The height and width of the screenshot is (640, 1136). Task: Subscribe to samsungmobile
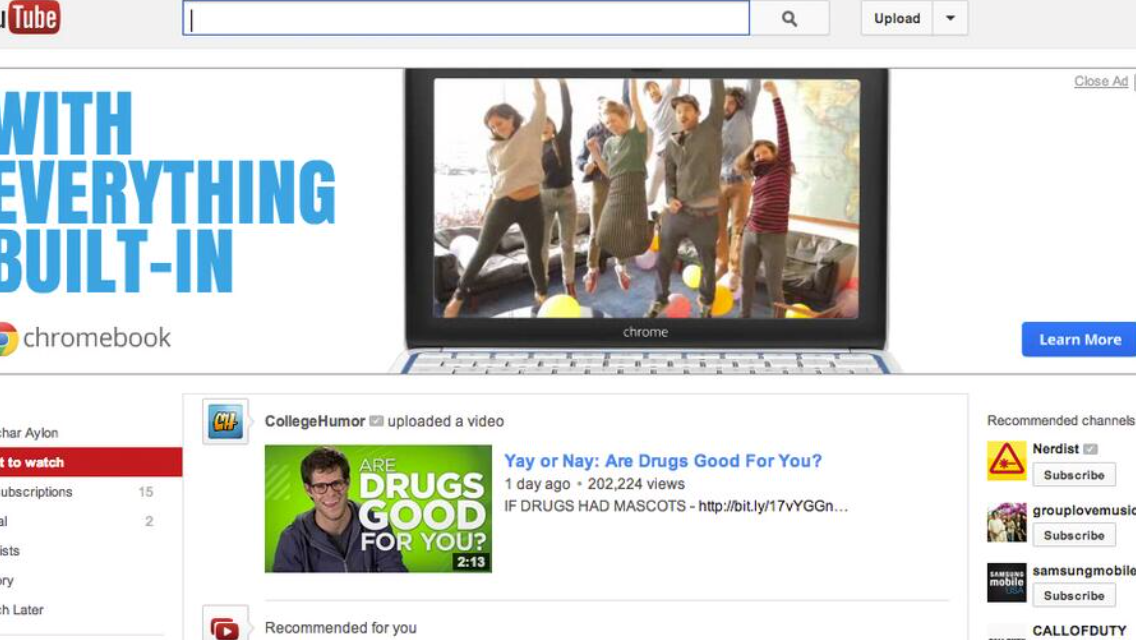click(1074, 596)
